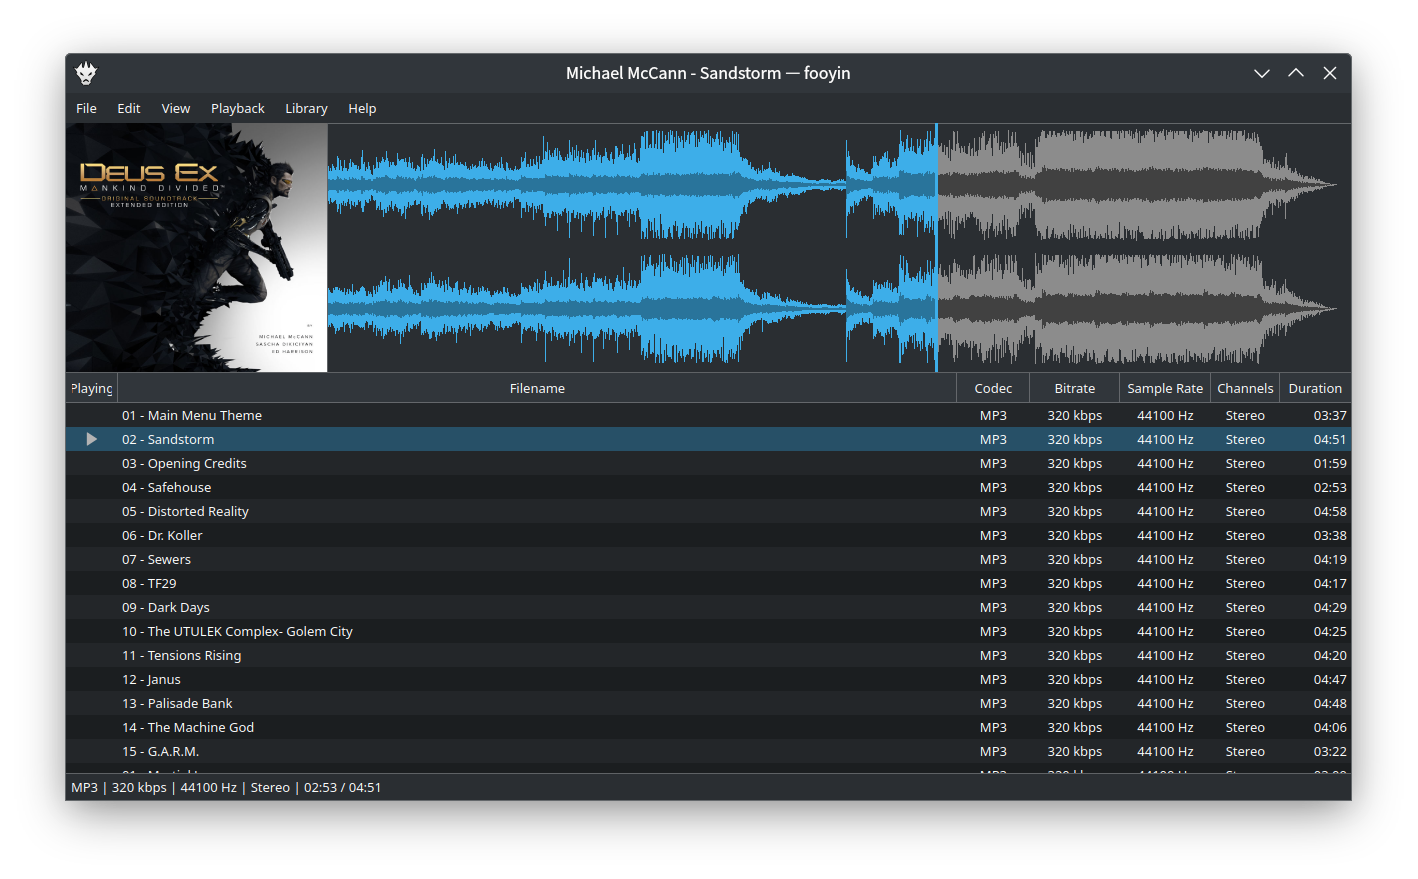1418x879 pixels.
Task: Open the View menu
Action: 175,108
